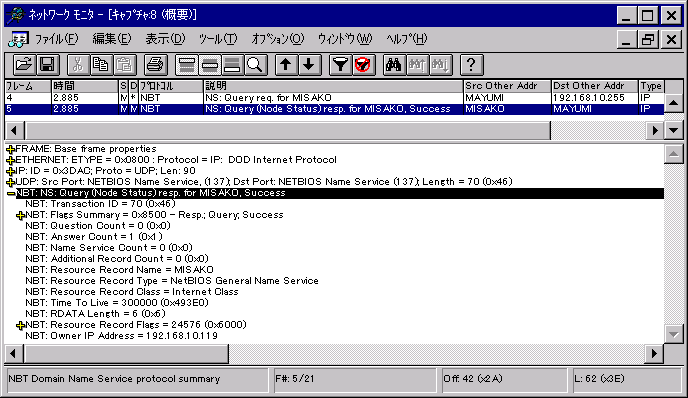This screenshot has height=398, width=688.
Task: Select NBT: Time To Live = 300000
Action: [x=117, y=303]
